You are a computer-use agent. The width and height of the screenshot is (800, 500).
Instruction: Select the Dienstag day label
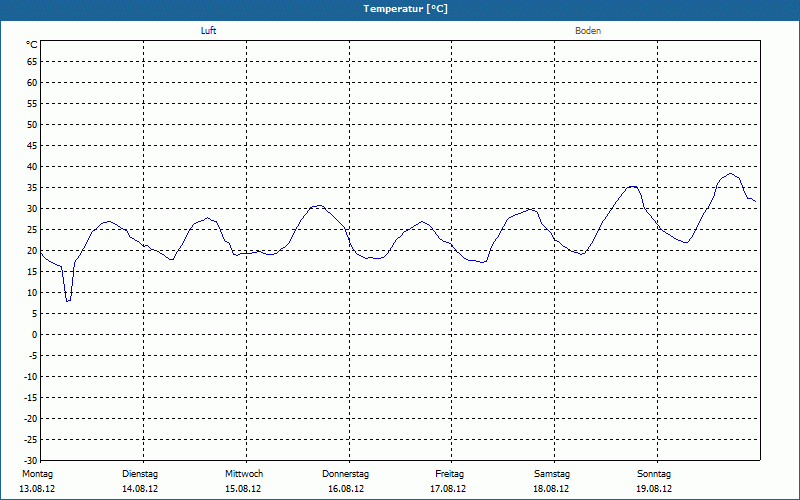pos(140,474)
